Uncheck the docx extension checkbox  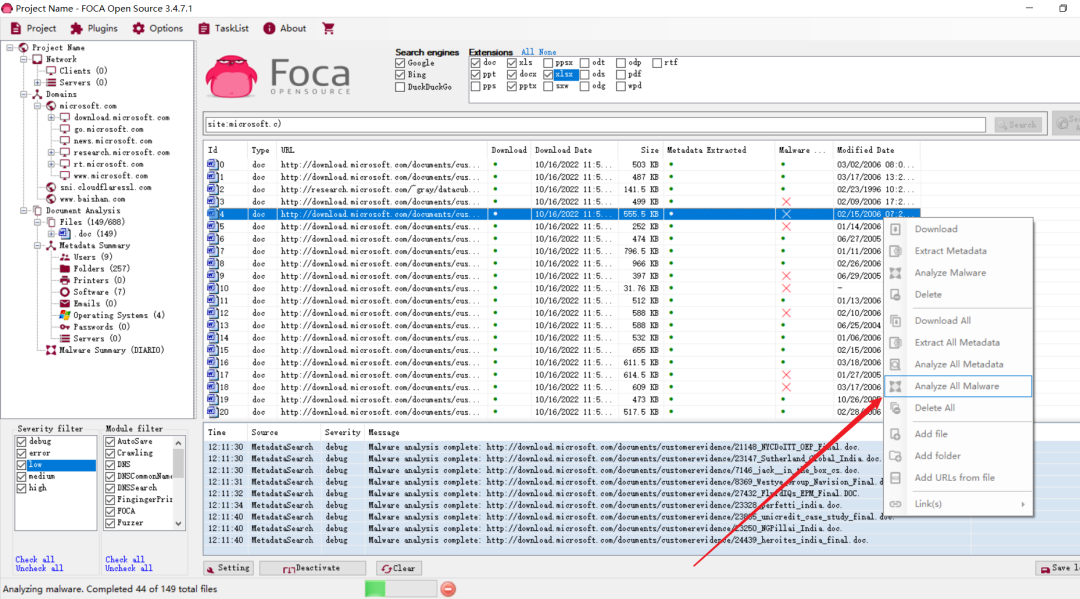[x=512, y=74]
